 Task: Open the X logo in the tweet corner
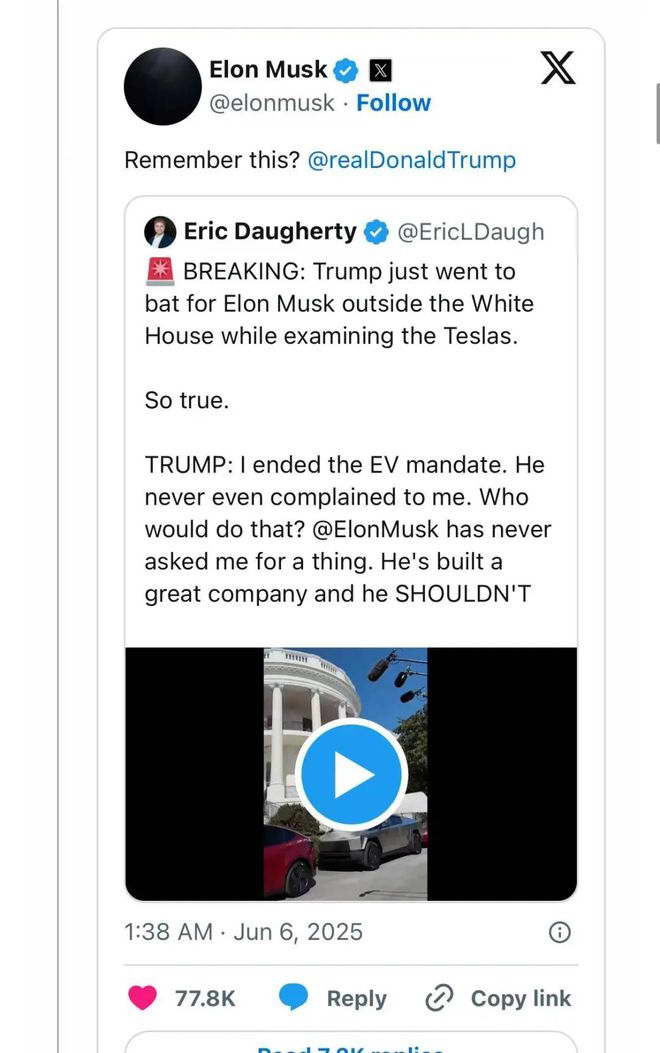click(x=557, y=69)
